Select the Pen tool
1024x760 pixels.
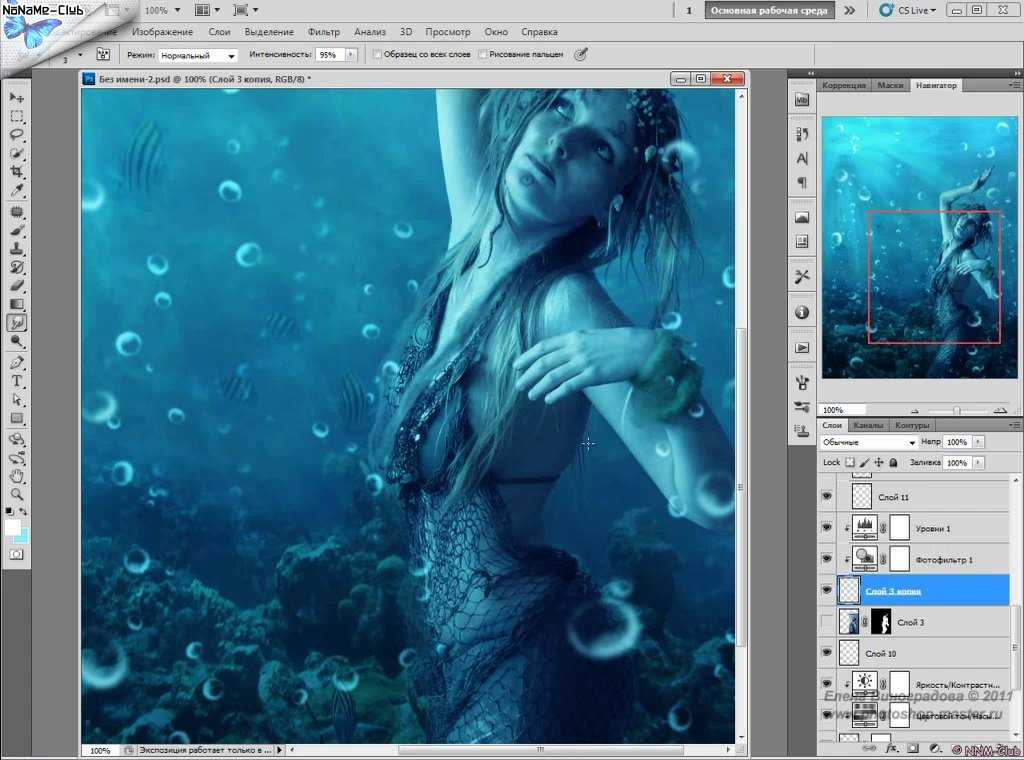16,362
